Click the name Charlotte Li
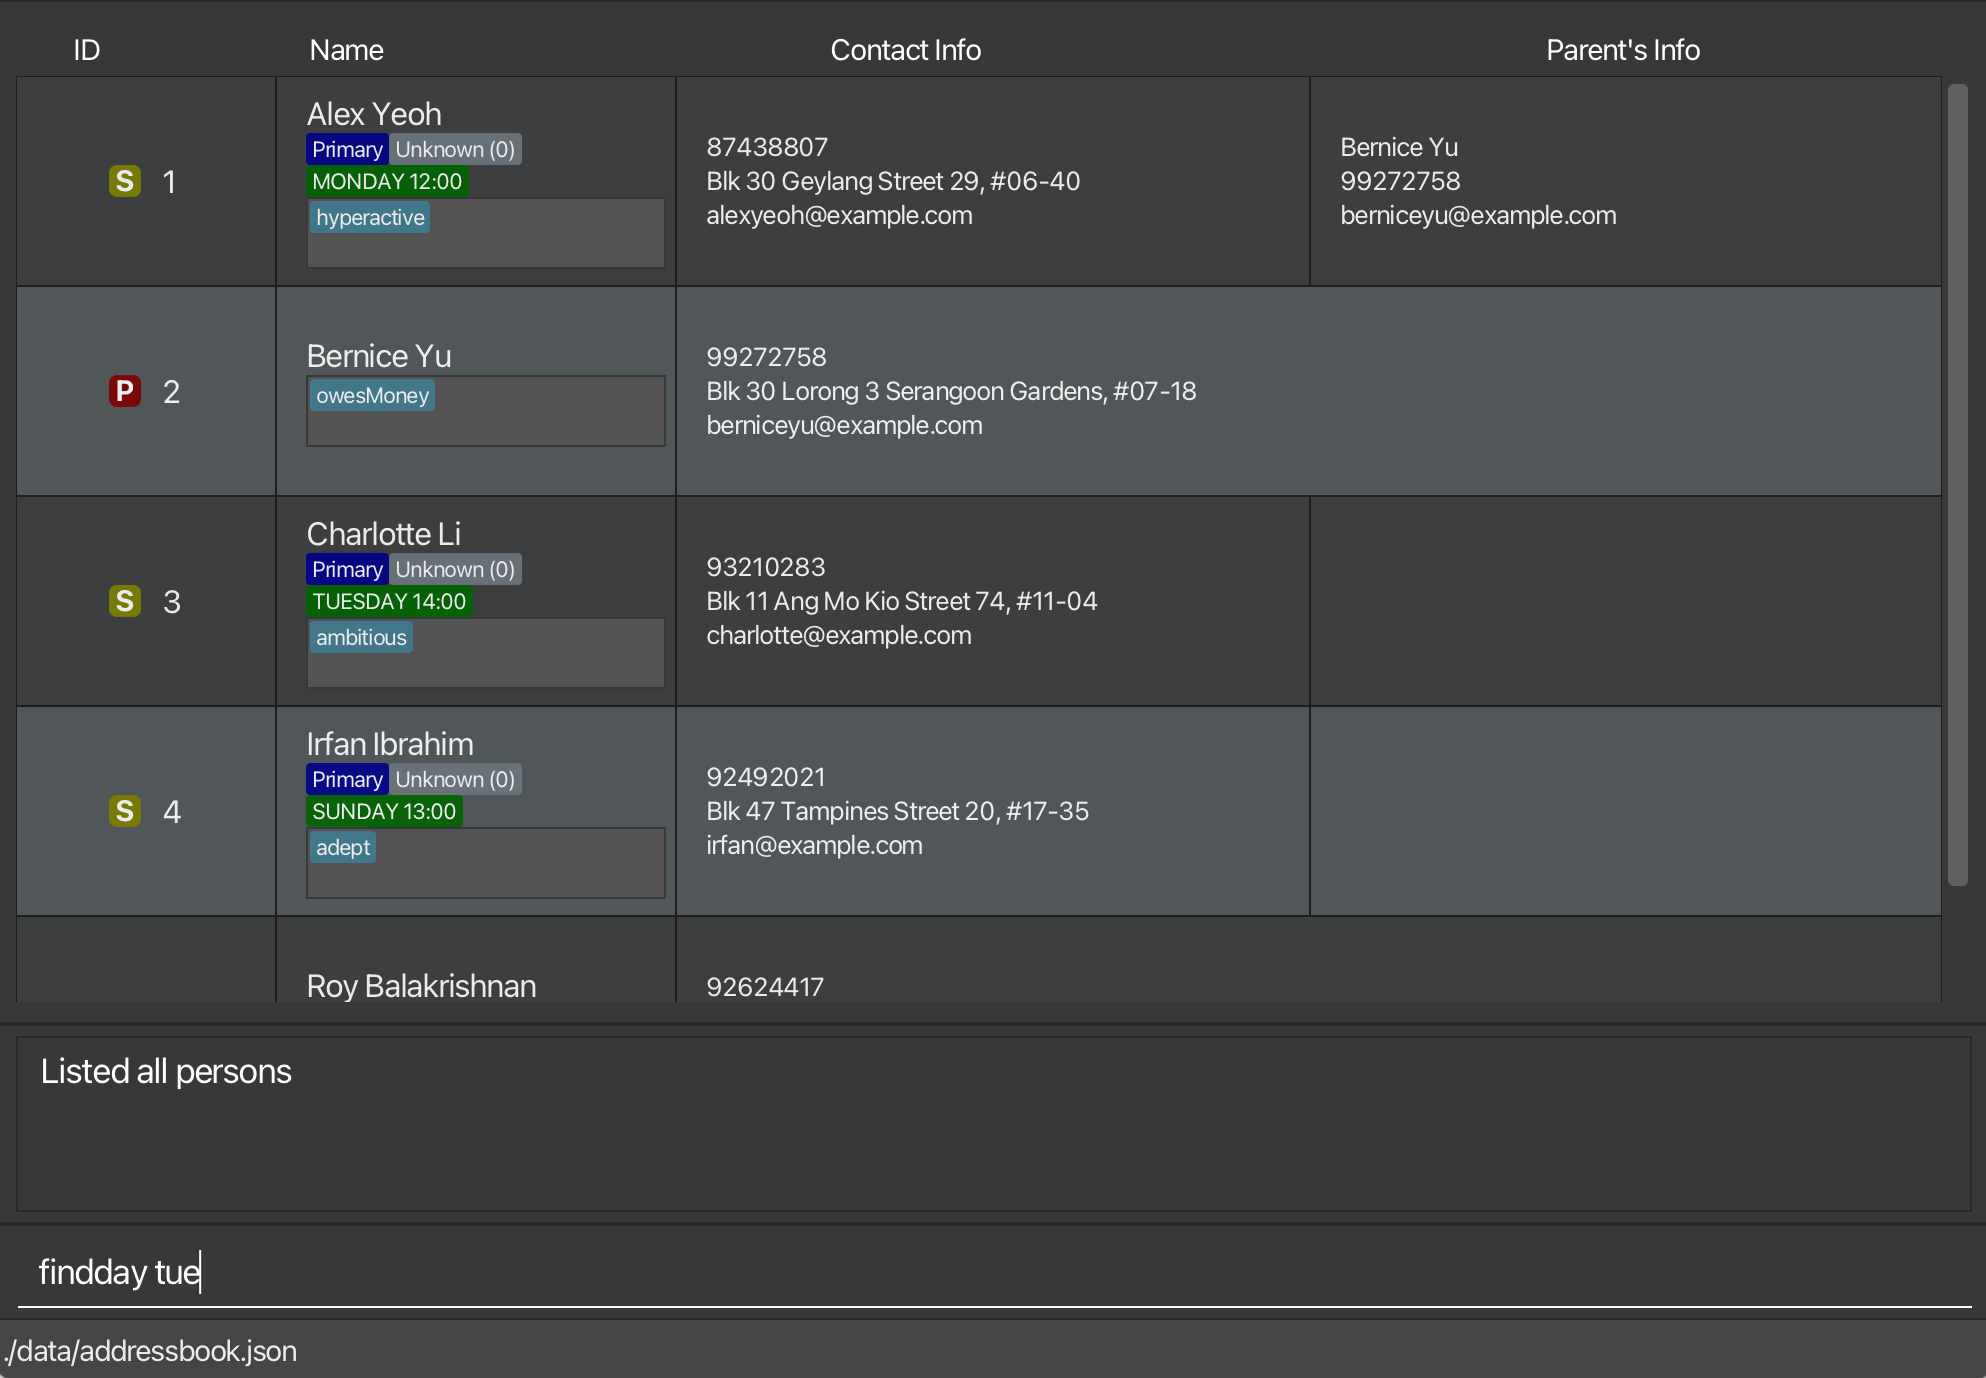This screenshot has width=1986, height=1378. click(384, 534)
